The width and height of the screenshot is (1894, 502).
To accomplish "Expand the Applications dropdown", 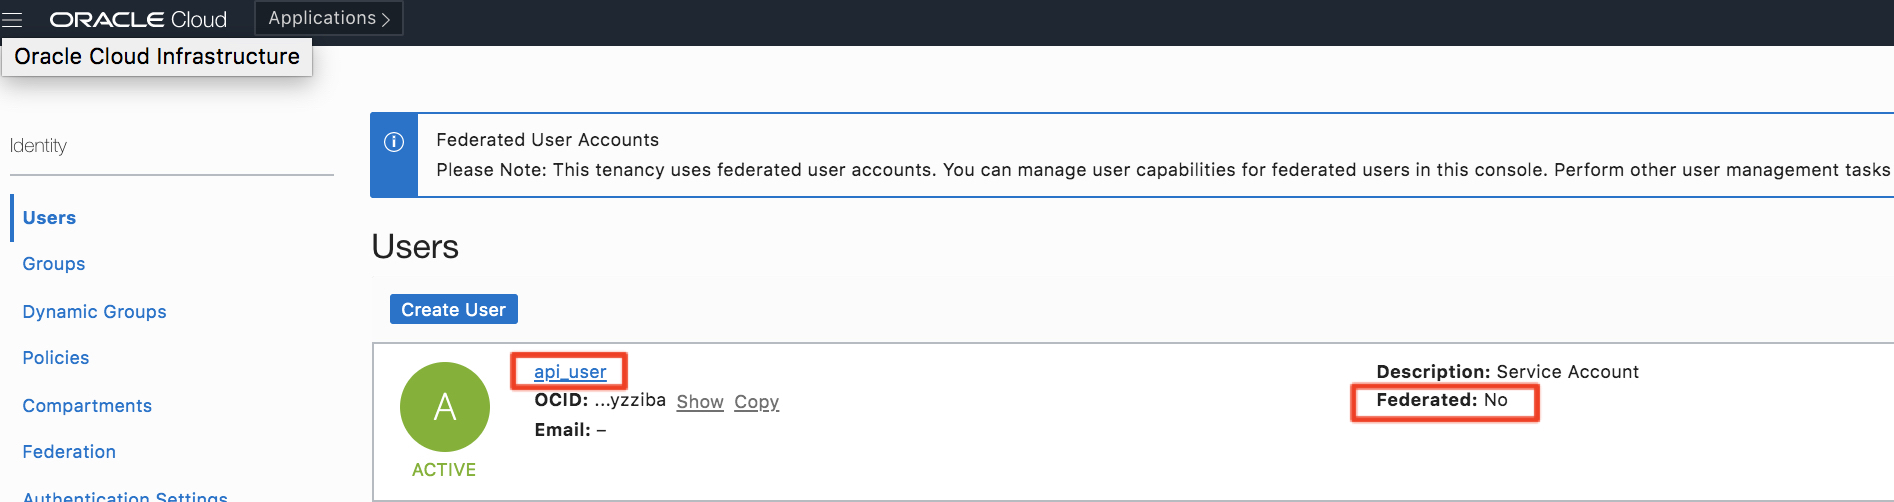I will coord(329,18).
